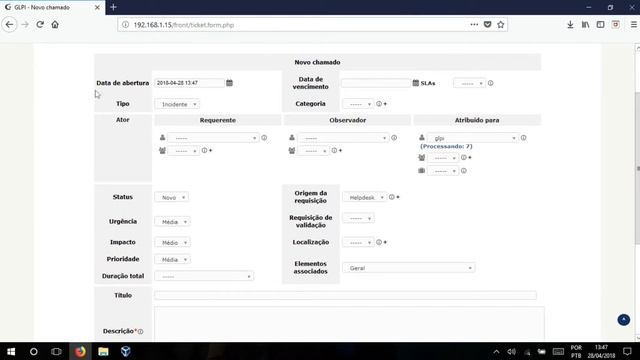Open File Explorer from taskbar
The width and height of the screenshot is (640, 360).
click(103, 351)
